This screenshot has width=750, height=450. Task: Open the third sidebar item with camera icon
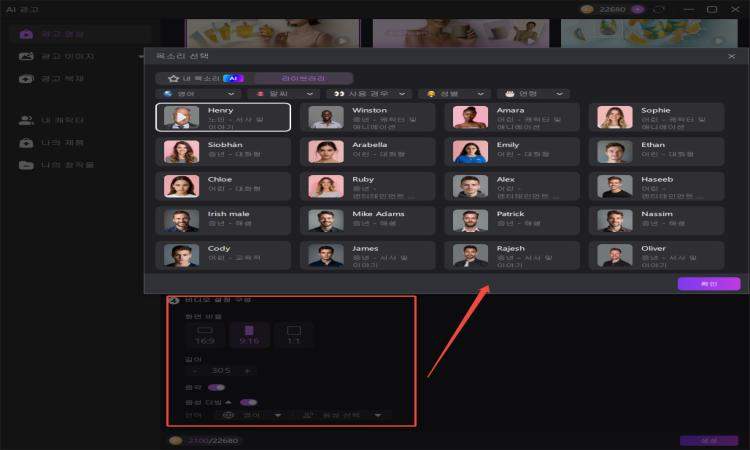coord(80,78)
